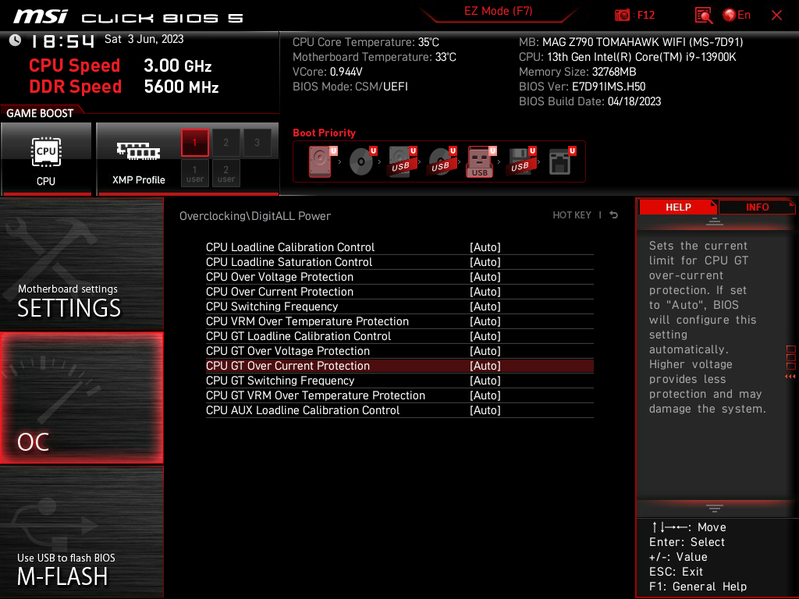Open CPU GT Switching Frequency setting
This screenshot has width=799, height=599.
pyautogui.click(x=400, y=380)
